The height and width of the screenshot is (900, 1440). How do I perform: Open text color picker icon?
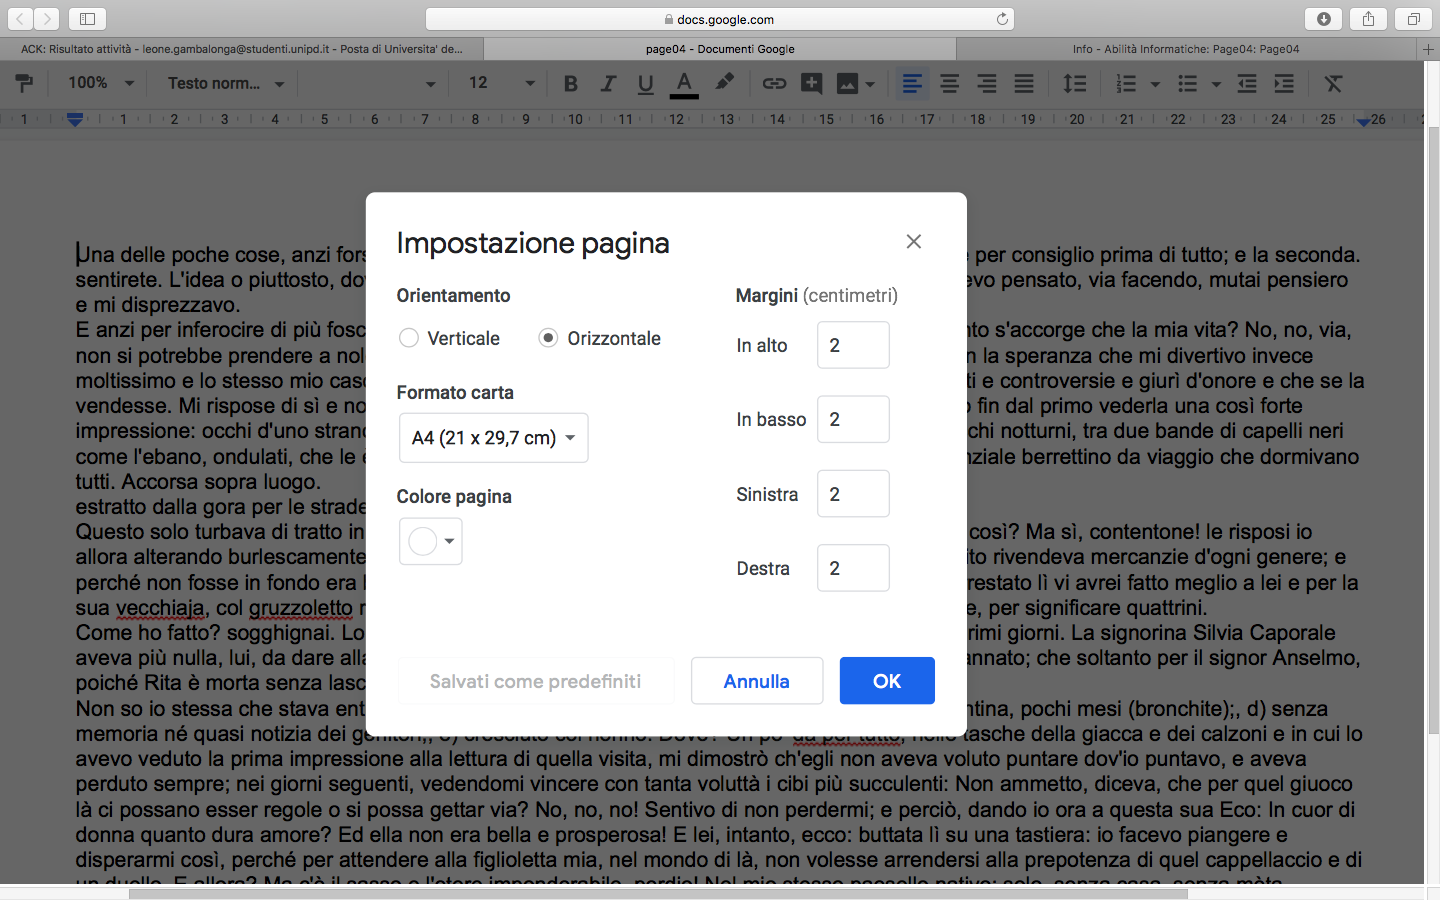tap(684, 84)
